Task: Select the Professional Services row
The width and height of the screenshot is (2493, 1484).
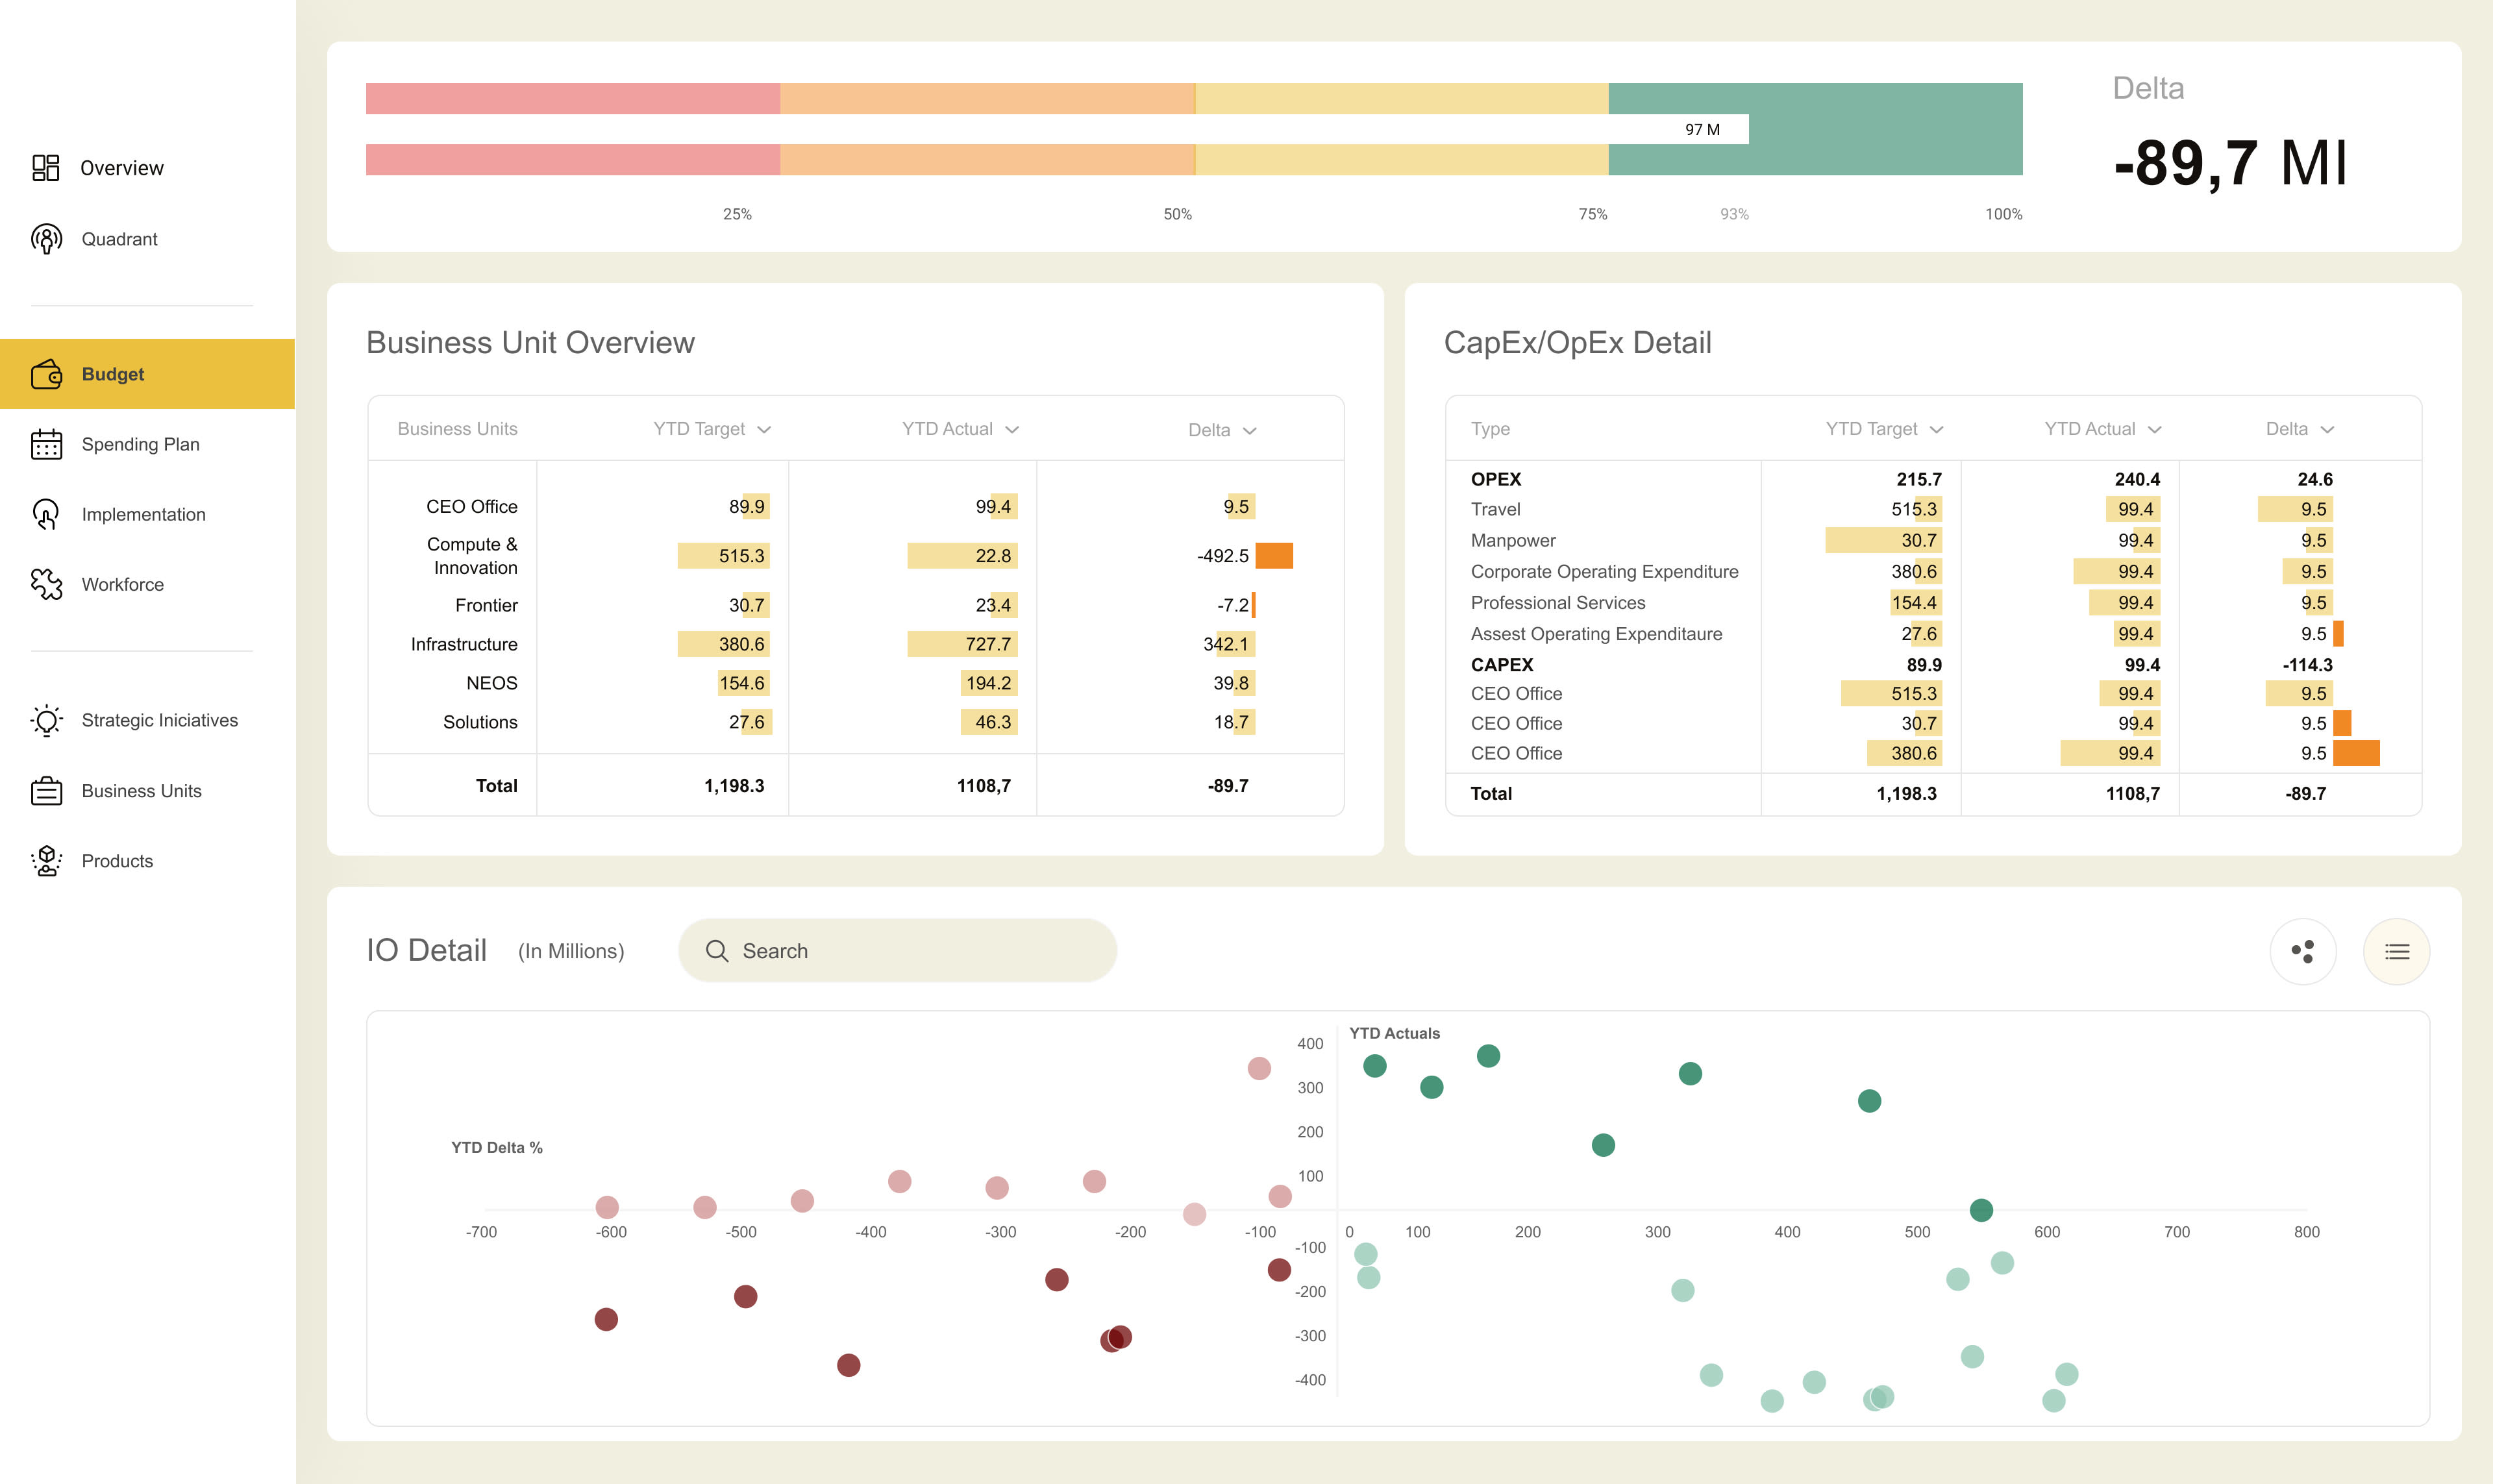Action: tap(1933, 602)
